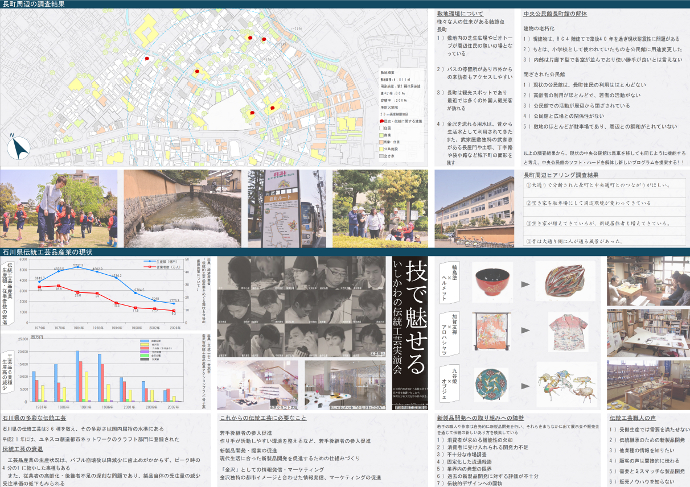Image resolution: width=690 pixels, height=487 pixels.
Task: Click the map legend box
Action: pos(401,115)
